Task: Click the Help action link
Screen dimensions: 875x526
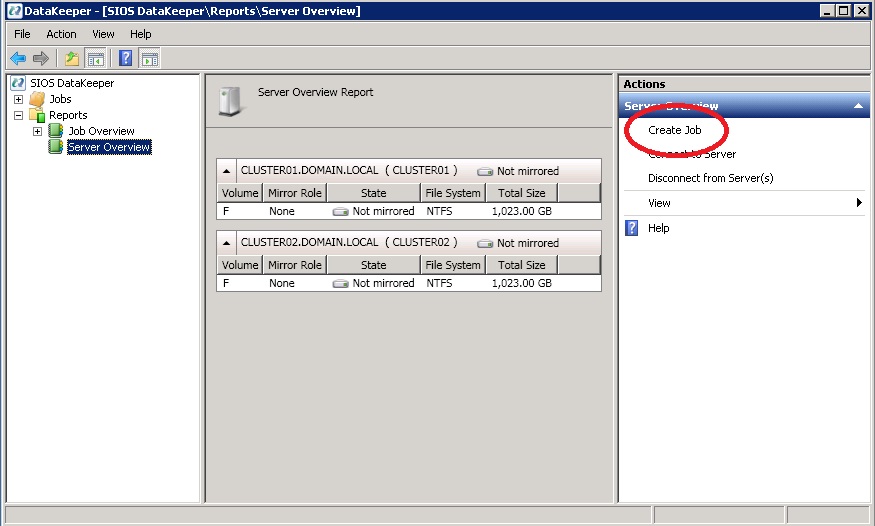Action: click(x=658, y=228)
